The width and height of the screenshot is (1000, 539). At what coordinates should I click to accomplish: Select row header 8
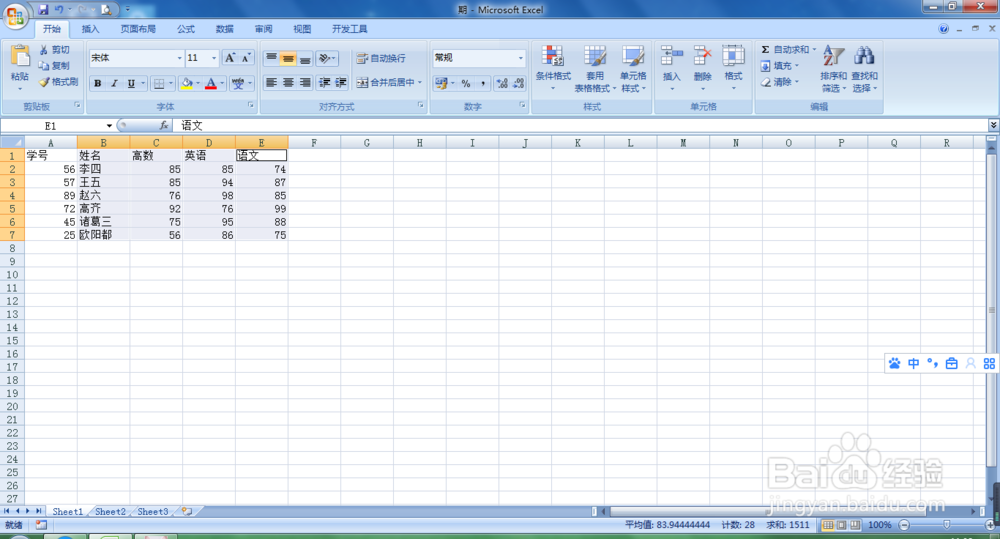pyautogui.click(x=12, y=248)
